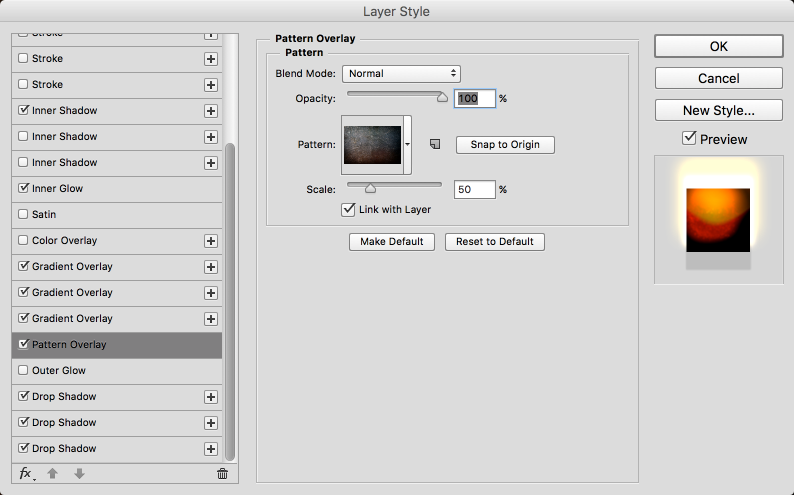
Task: Enable the Satin effect checkbox
Action: click(x=24, y=215)
